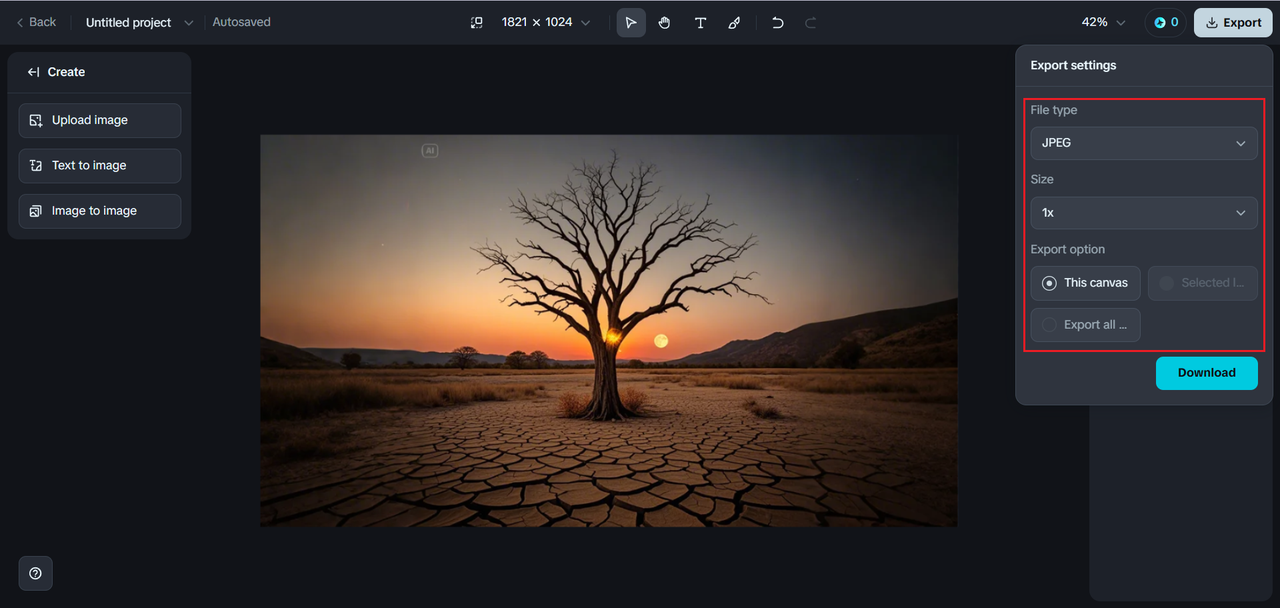Open the File type JPEG dropdown
Screen dimensions: 1280x608
1144,143
